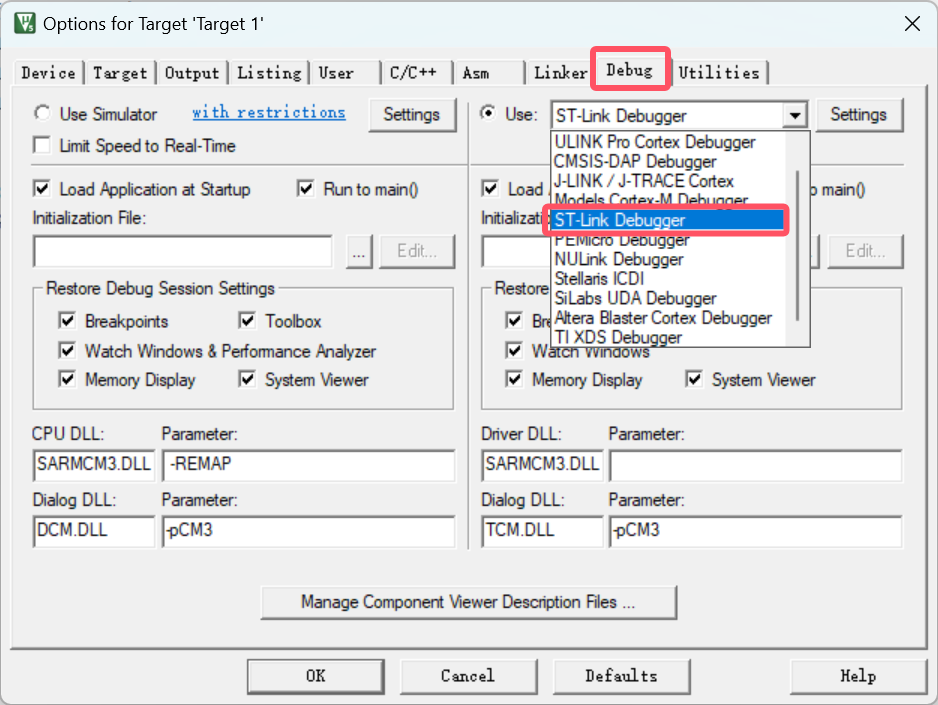Screen dimensions: 938x705
Task: Click the CPU DLL Parameter field -REMAP
Action: [309, 465]
